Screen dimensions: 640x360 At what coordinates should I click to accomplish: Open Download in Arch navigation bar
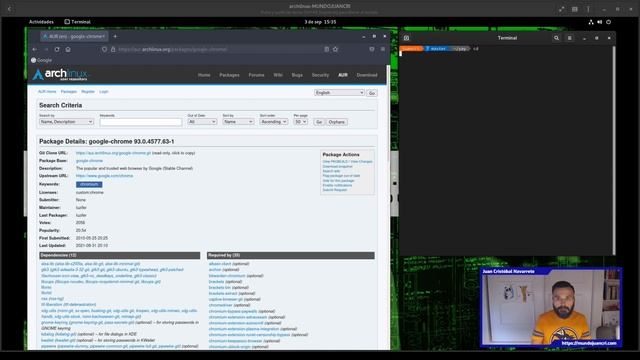367,75
